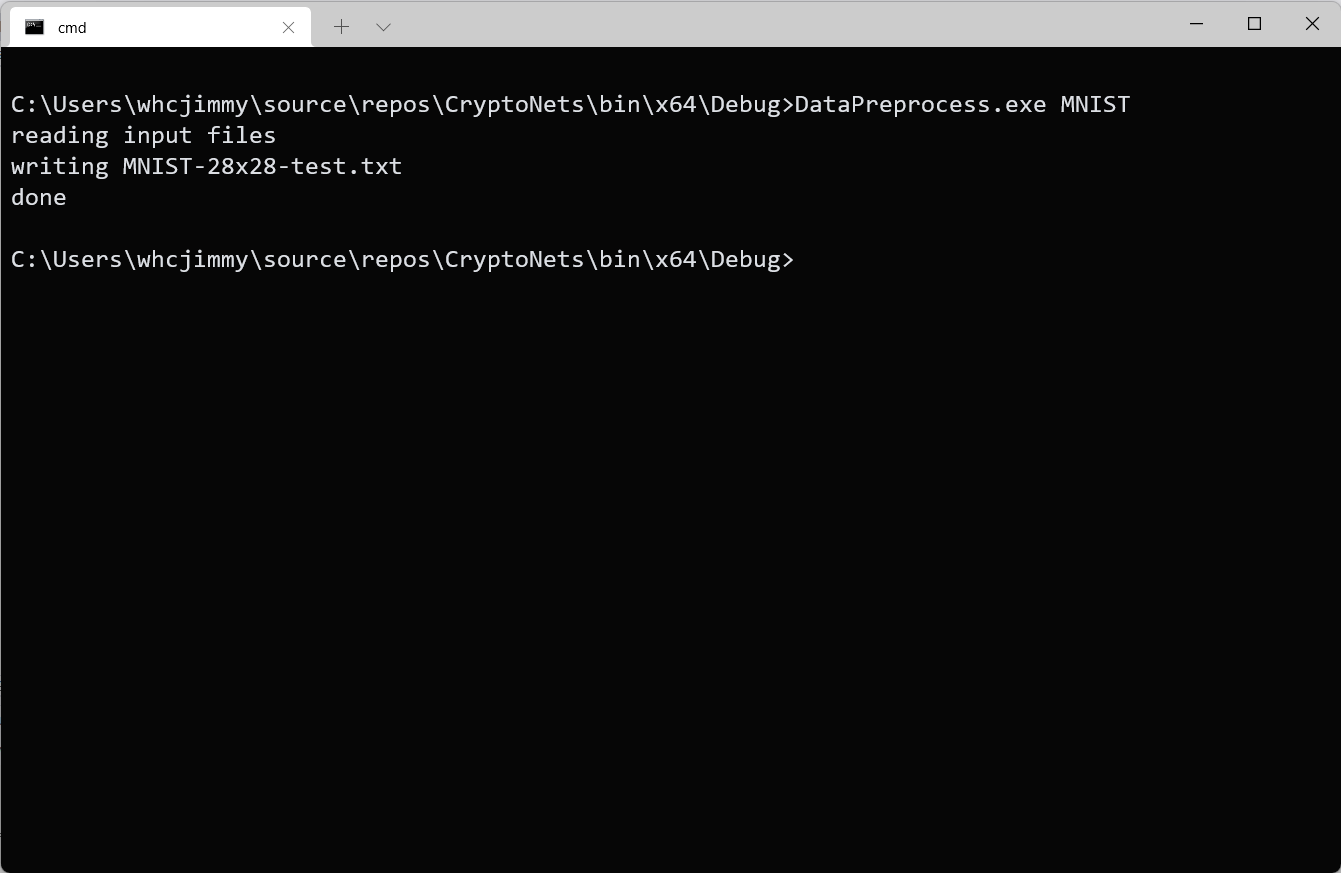The width and height of the screenshot is (1341, 873).
Task: Click the DataPreprocess.exe command text
Action: tap(920, 105)
